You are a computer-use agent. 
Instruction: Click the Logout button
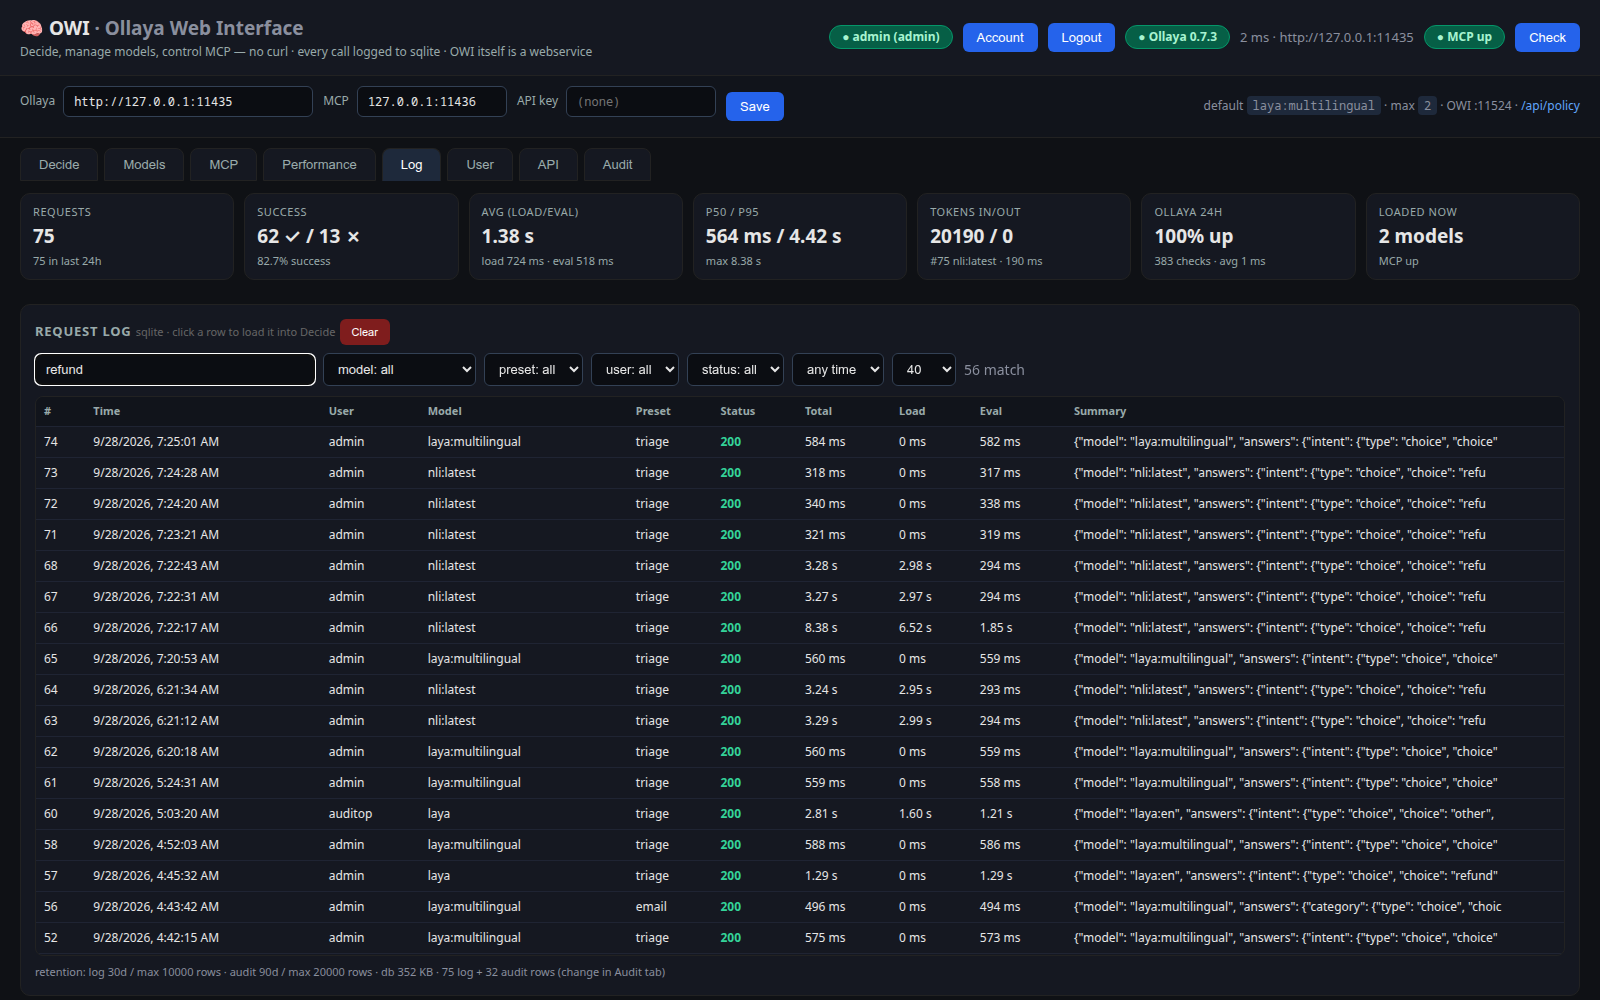point(1081,38)
